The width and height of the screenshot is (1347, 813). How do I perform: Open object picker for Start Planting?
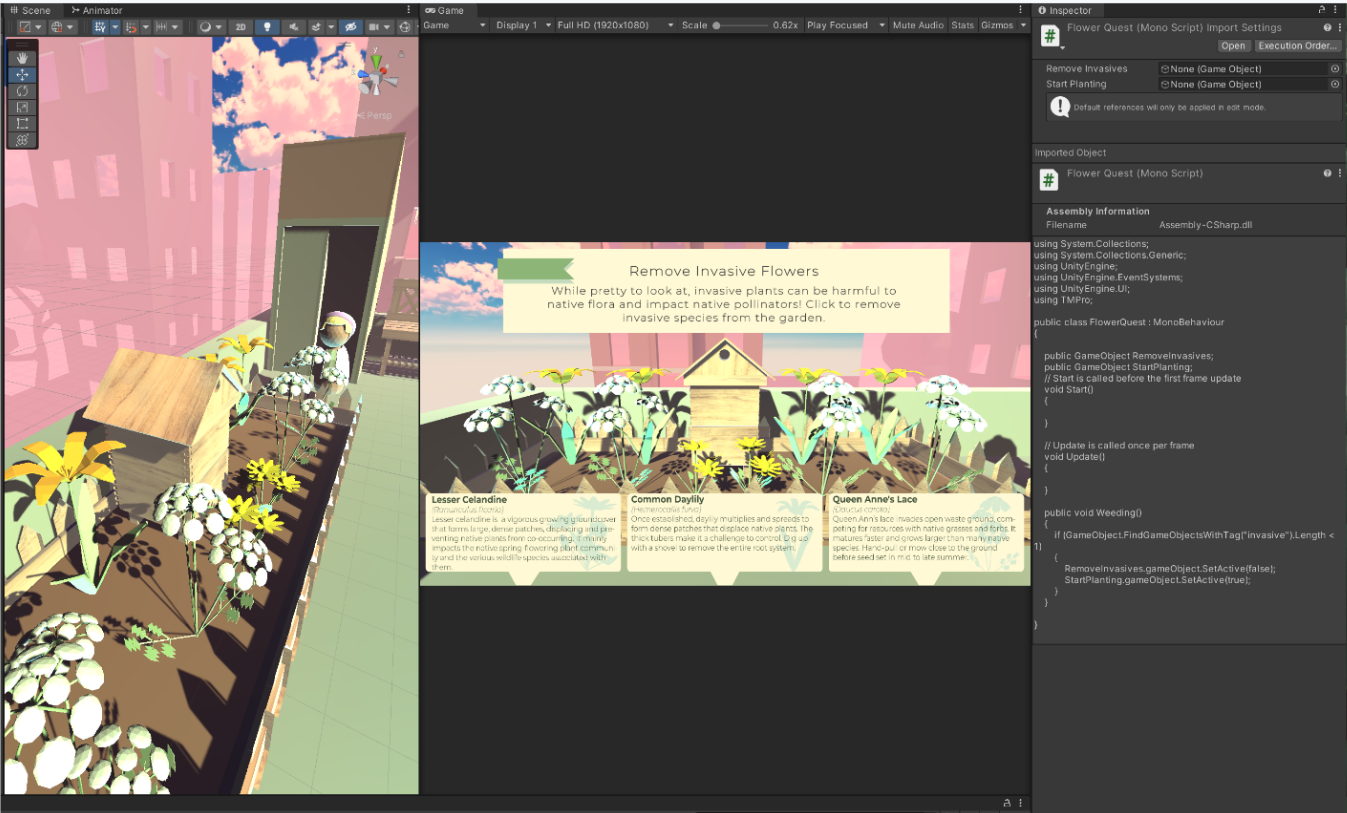(x=1334, y=84)
